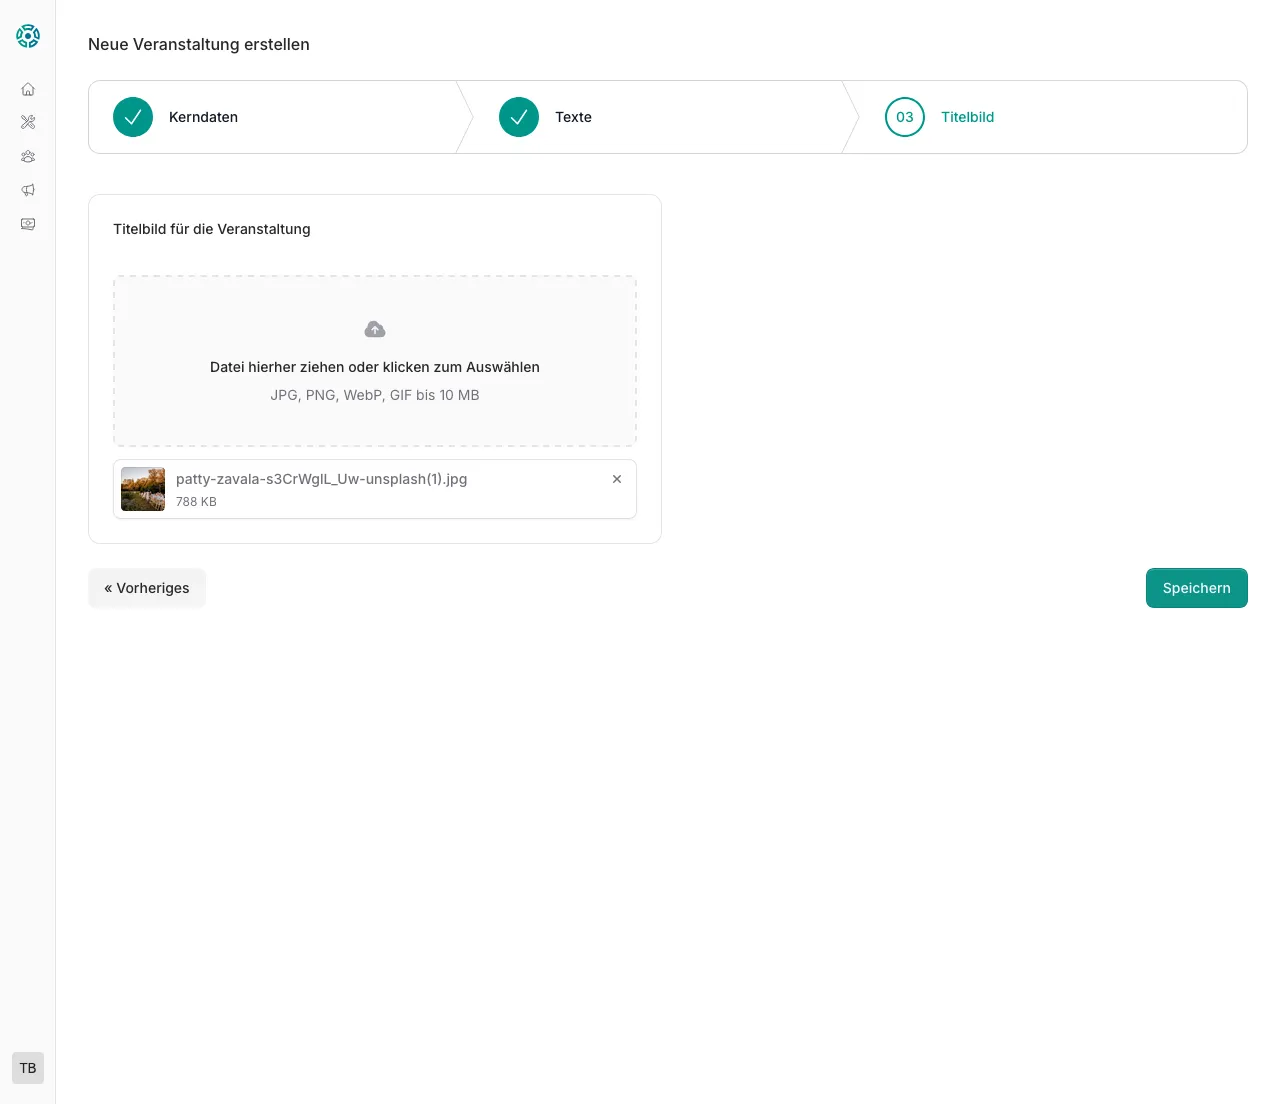Viewport: 1280px width, 1104px height.
Task: Click the Kerndaten checkmark circle
Action: 133,117
